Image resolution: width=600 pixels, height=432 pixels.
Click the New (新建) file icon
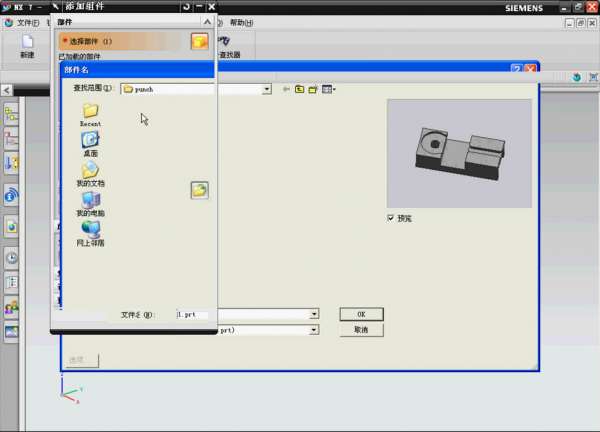[27, 41]
